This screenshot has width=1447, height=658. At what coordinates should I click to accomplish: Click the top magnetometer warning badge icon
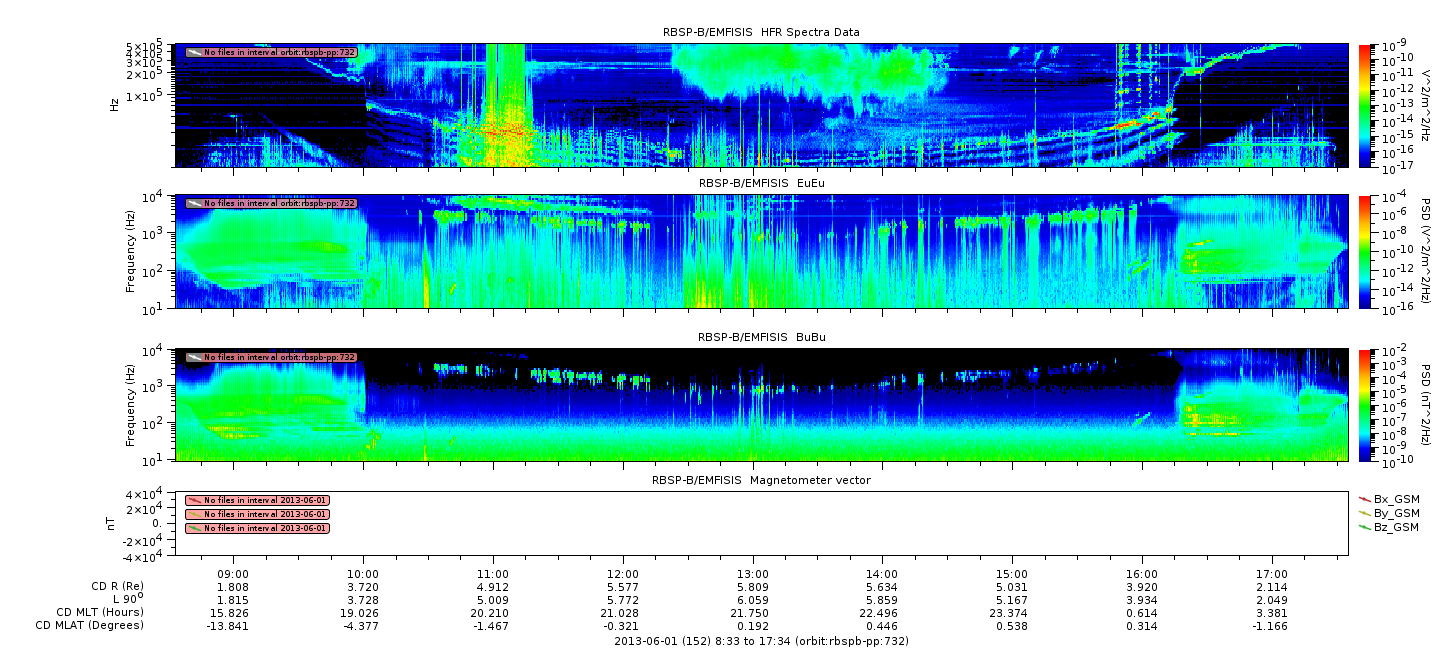click(194, 500)
